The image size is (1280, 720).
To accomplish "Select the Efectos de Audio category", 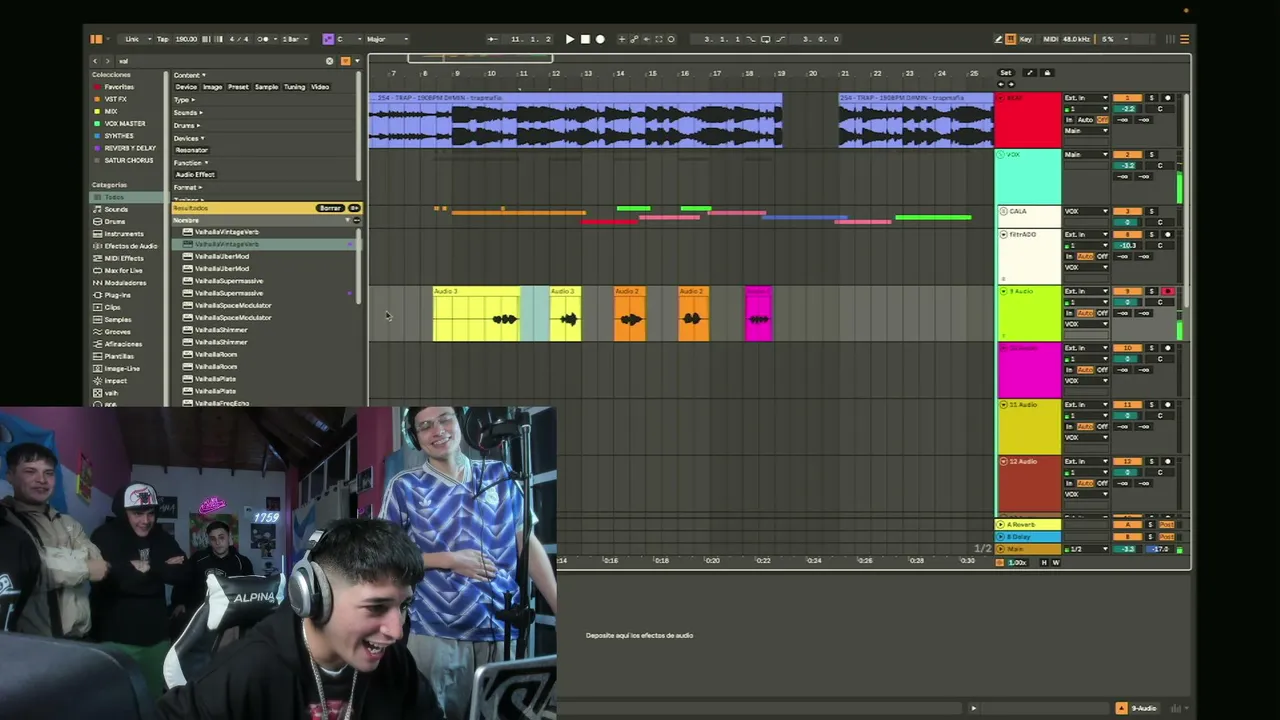I will 131,246.
